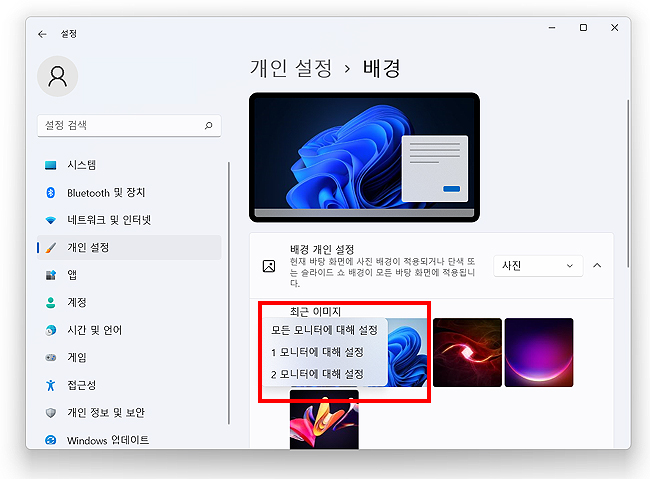Minimize the 설정 window

tap(552, 28)
